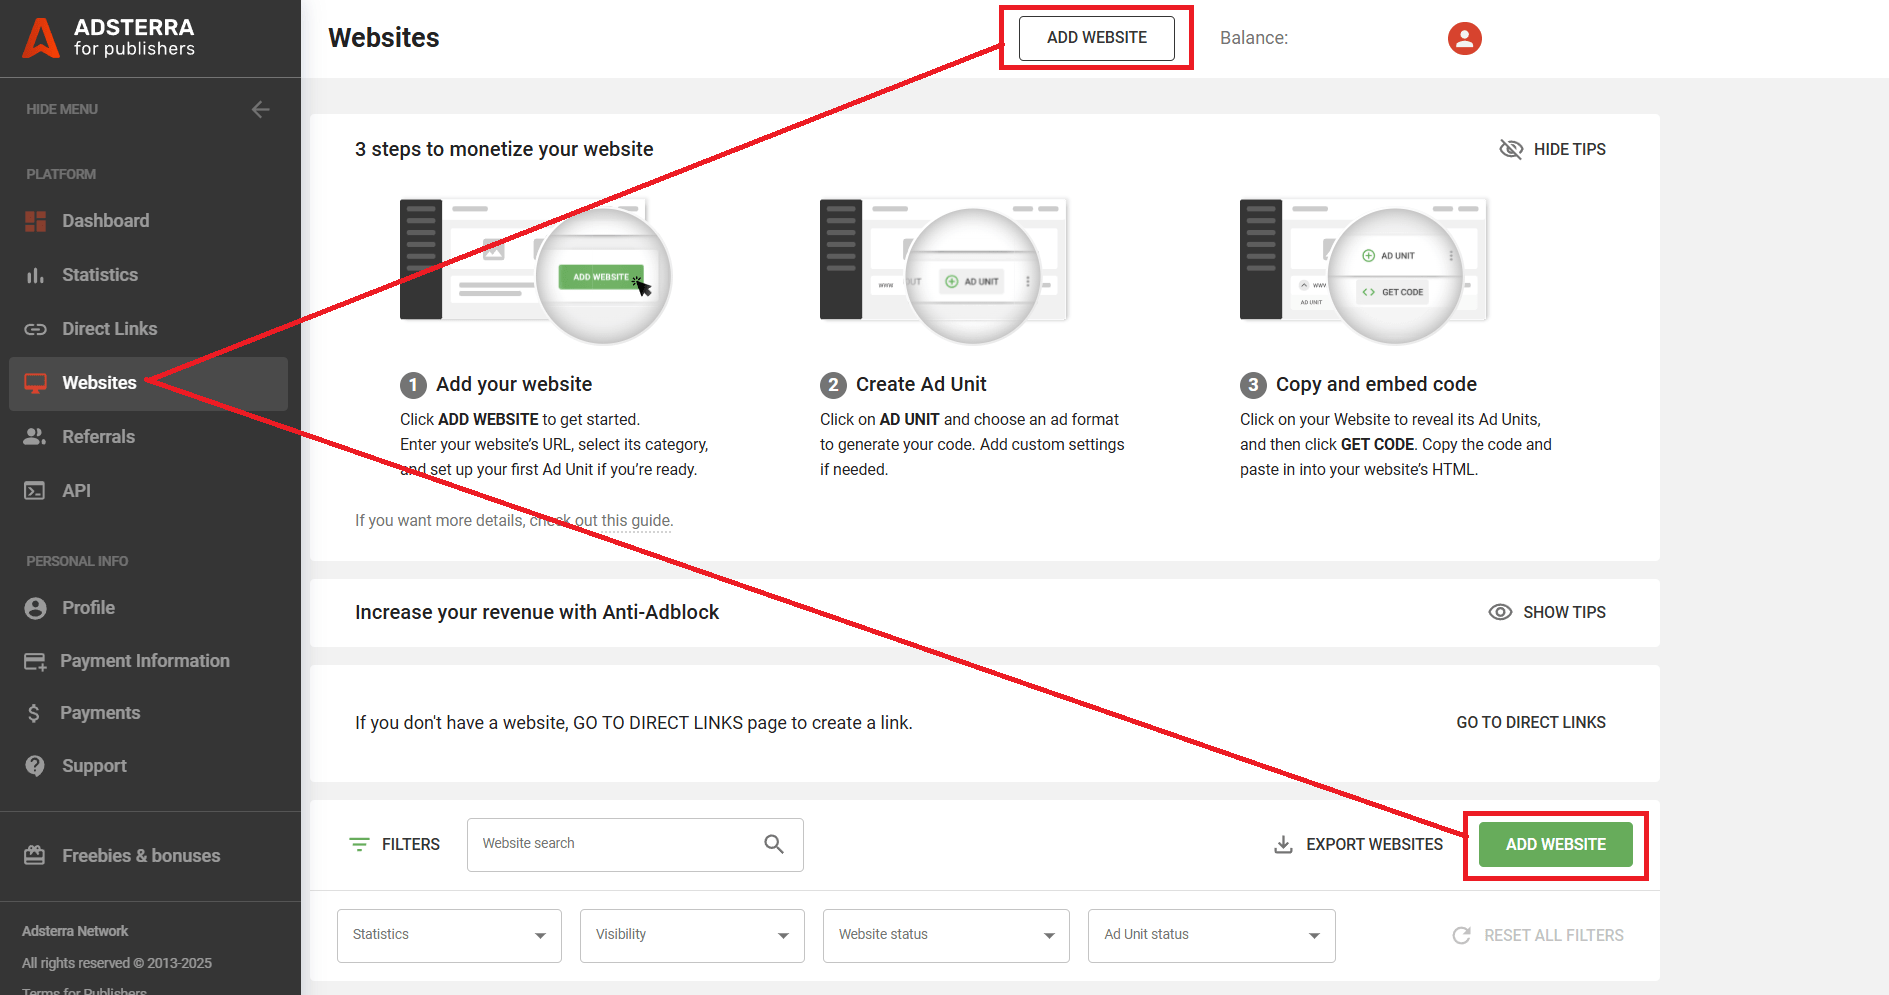Viewport: 1889px width, 995px height.
Task: Click the Websites monitor icon
Action: 36,383
